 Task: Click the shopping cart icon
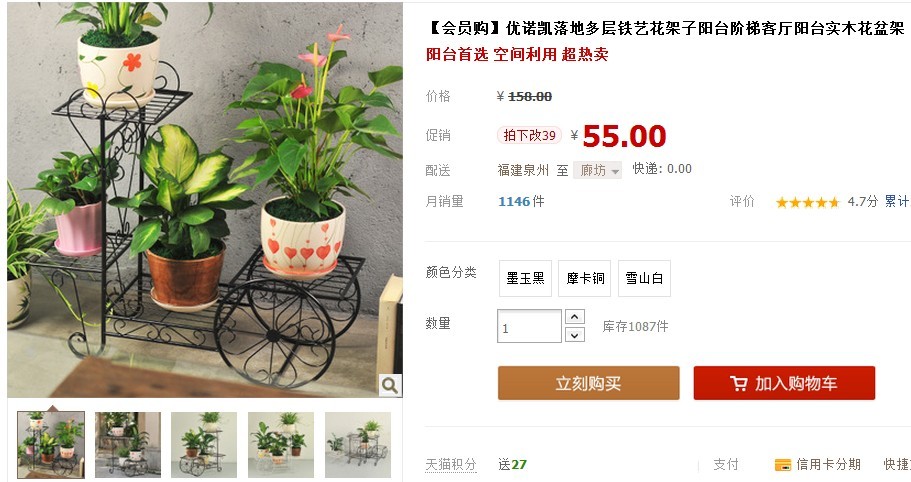tap(738, 383)
